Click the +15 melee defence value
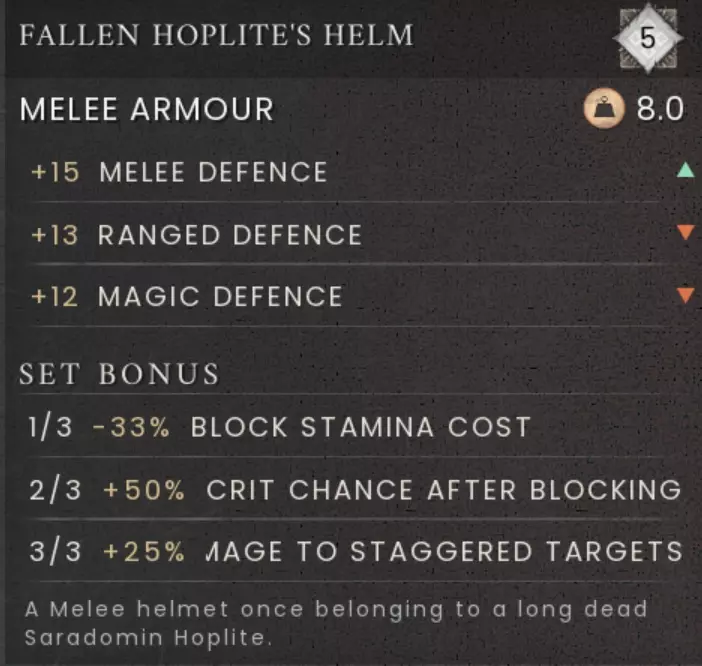The width and height of the screenshot is (702, 666). tap(55, 172)
